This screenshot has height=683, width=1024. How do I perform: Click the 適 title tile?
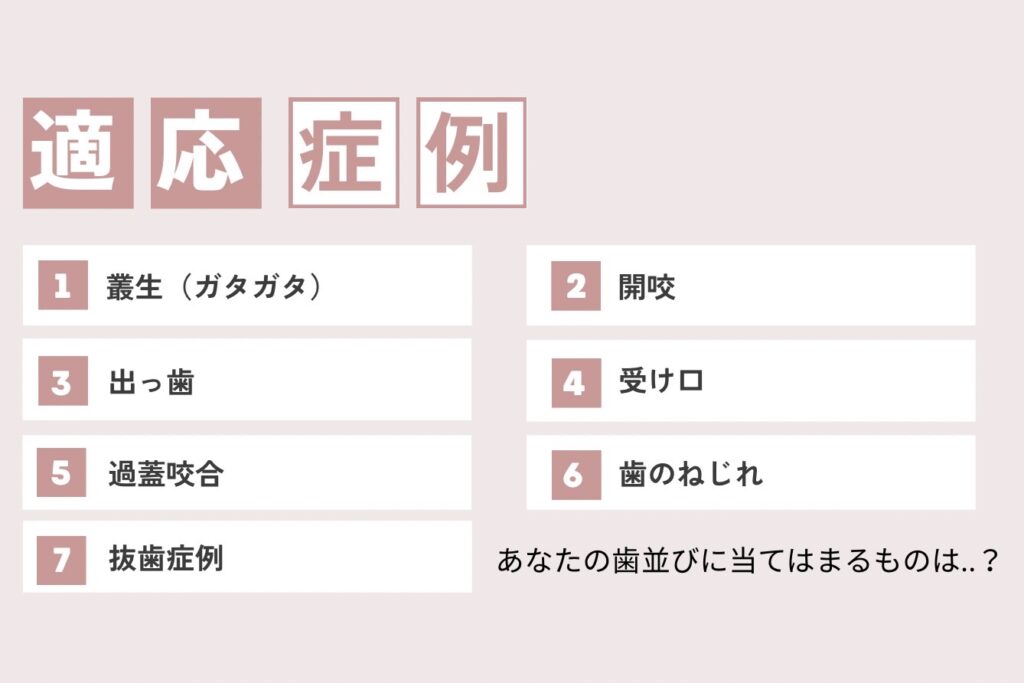click(x=78, y=153)
